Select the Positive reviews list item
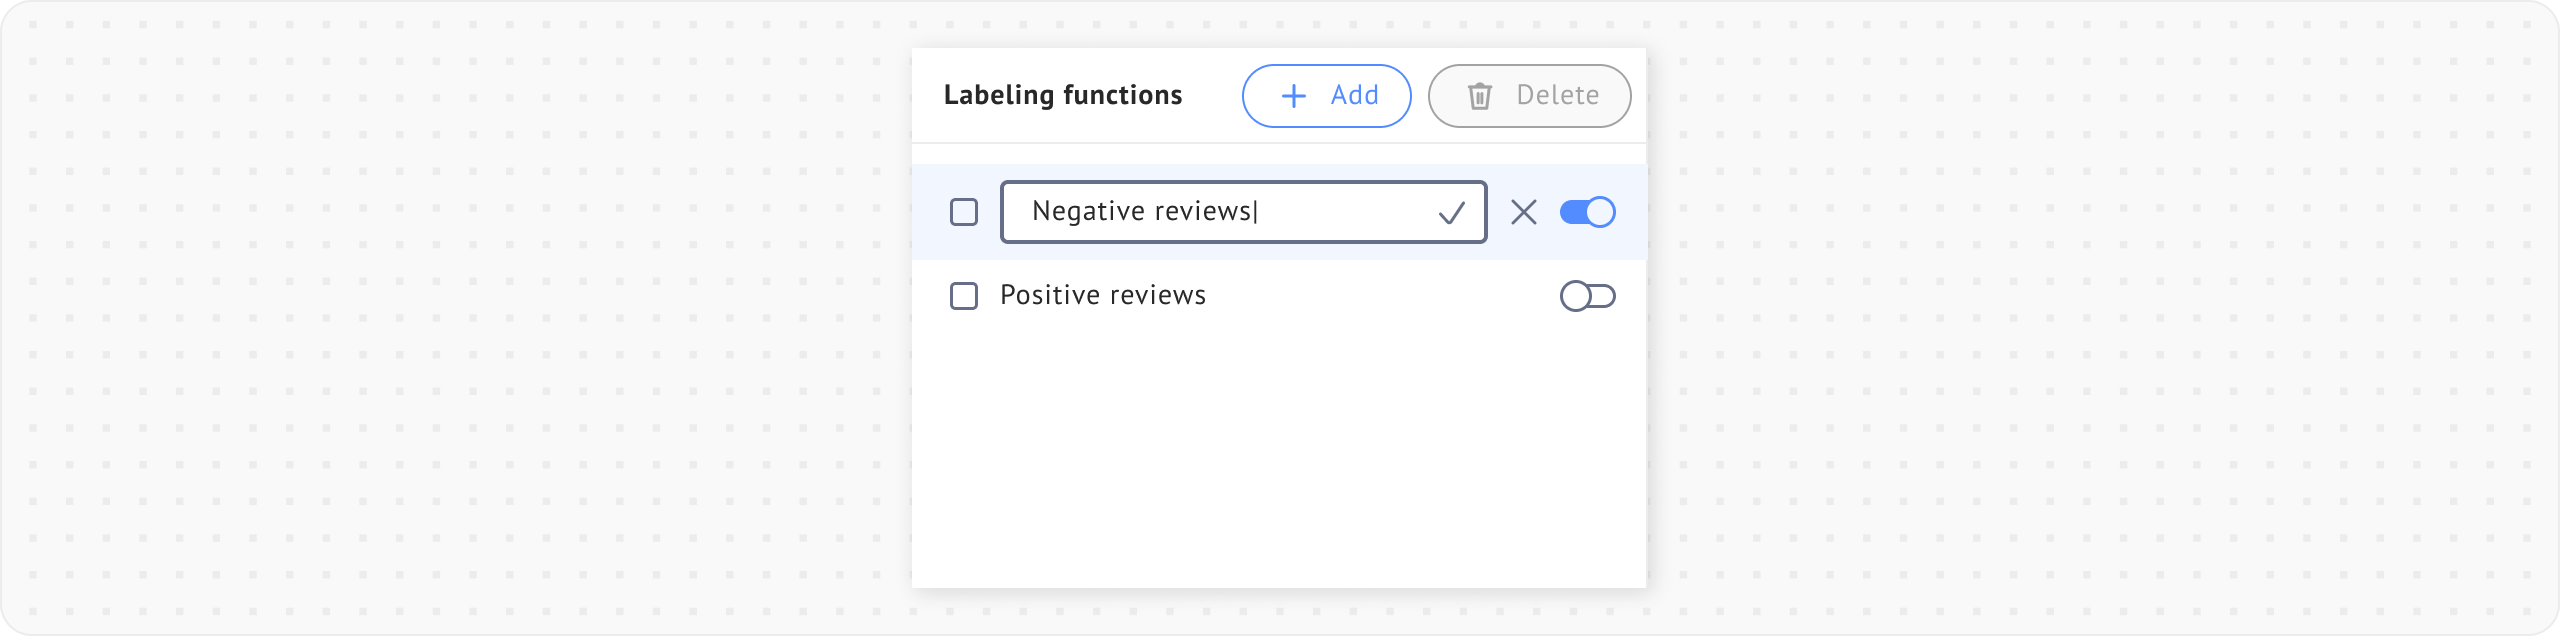Image resolution: width=2560 pixels, height=636 pixels. 1103,296
